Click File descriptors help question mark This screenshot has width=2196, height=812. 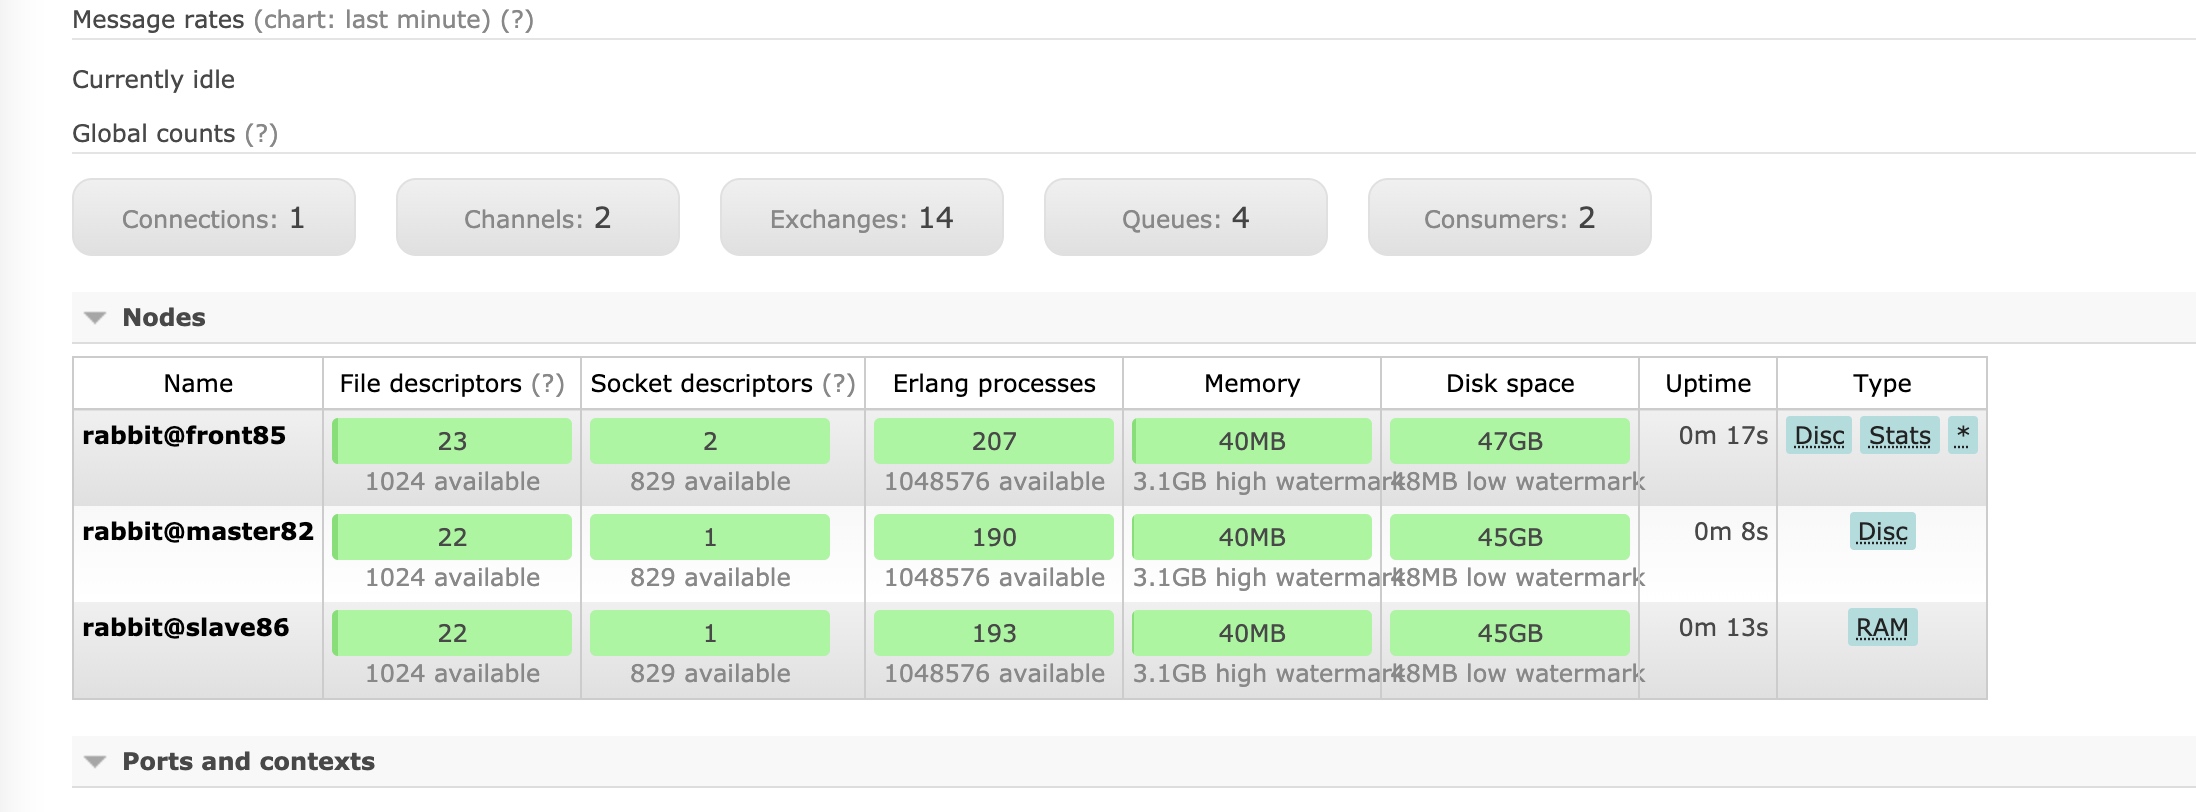(x=547, y=384)
